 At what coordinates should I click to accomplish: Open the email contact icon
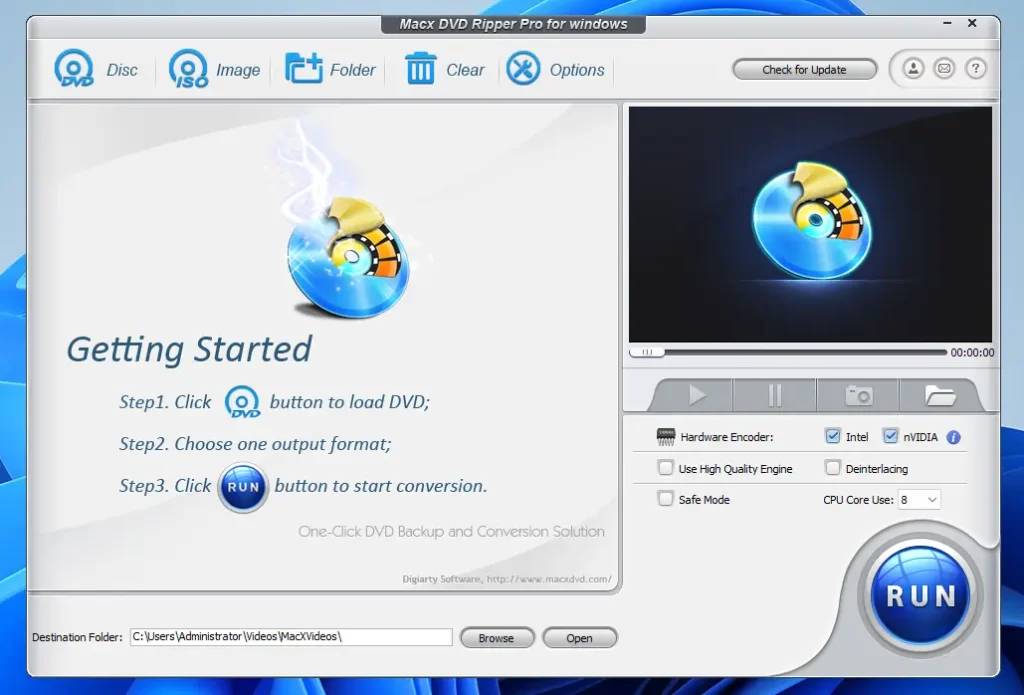coord(943,69)
